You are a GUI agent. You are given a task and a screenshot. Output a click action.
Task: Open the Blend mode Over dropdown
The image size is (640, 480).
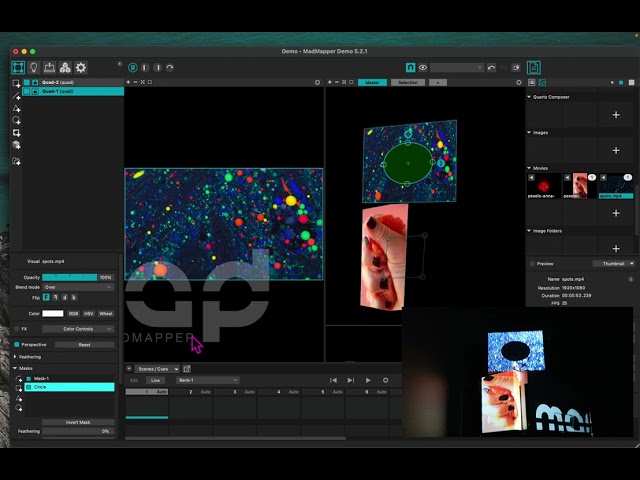pos(78,287)
